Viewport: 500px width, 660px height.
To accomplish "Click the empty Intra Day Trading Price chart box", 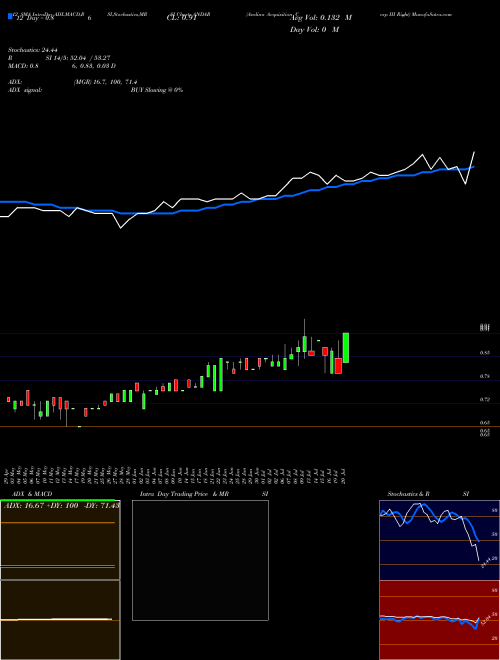I will [200, 560].
